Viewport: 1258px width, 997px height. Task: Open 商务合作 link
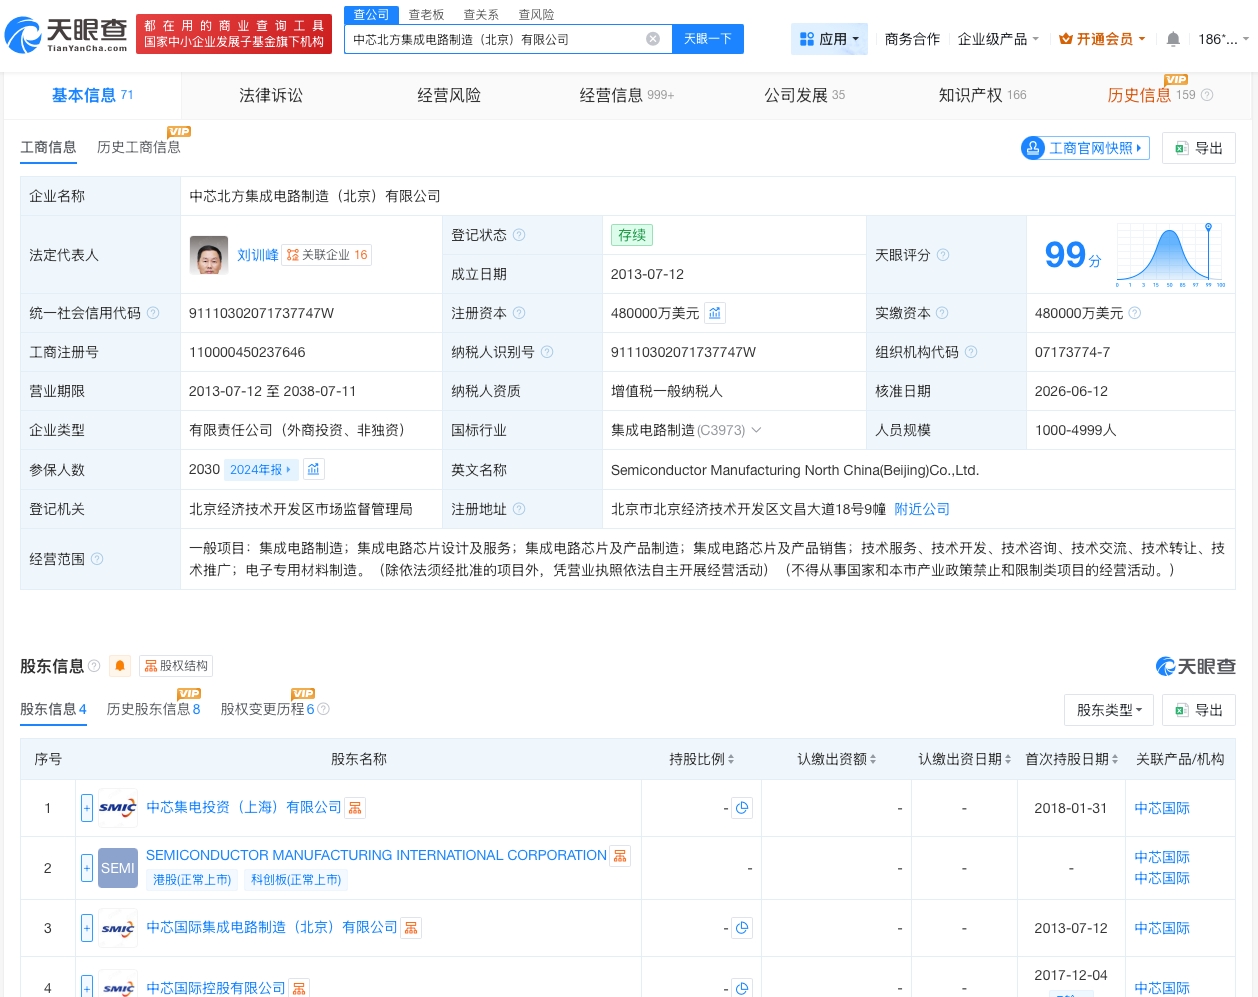coord(912,39)
